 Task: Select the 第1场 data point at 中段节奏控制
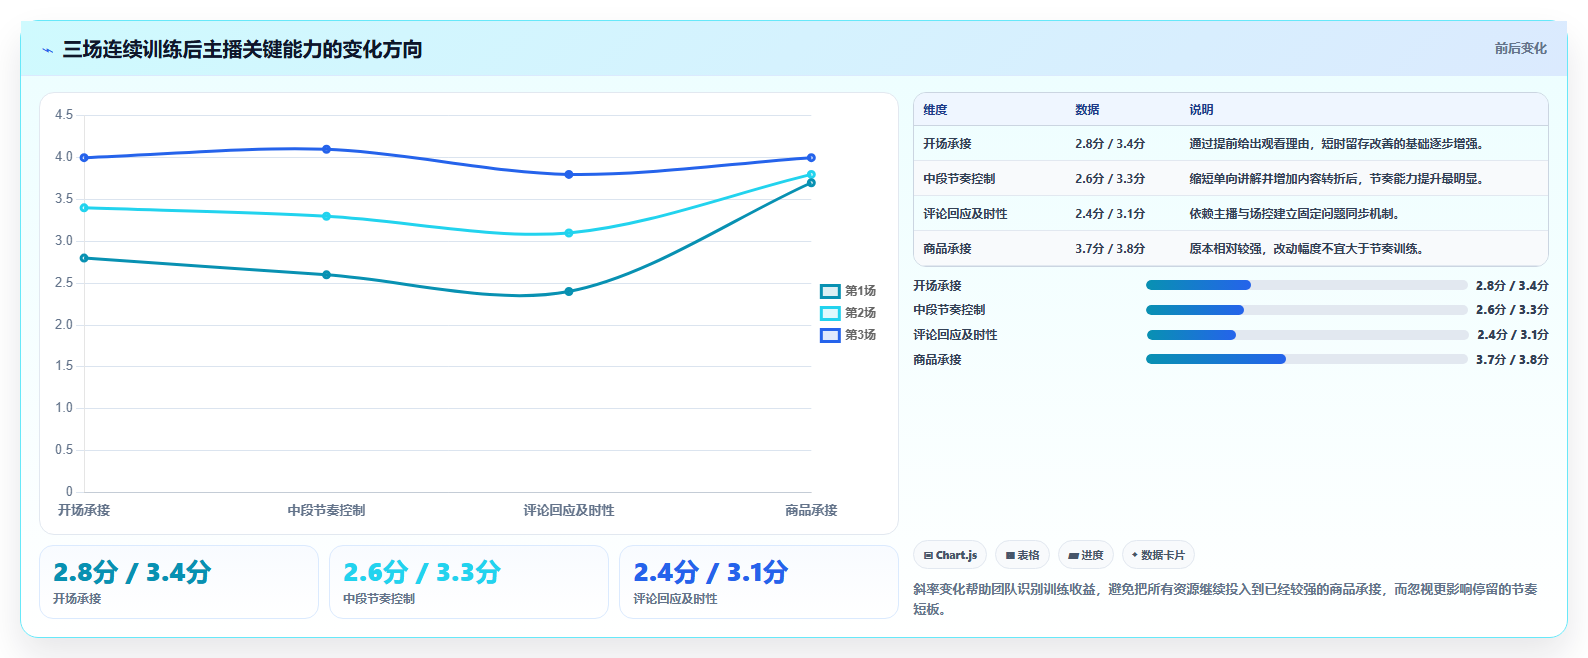coord(326,275)
